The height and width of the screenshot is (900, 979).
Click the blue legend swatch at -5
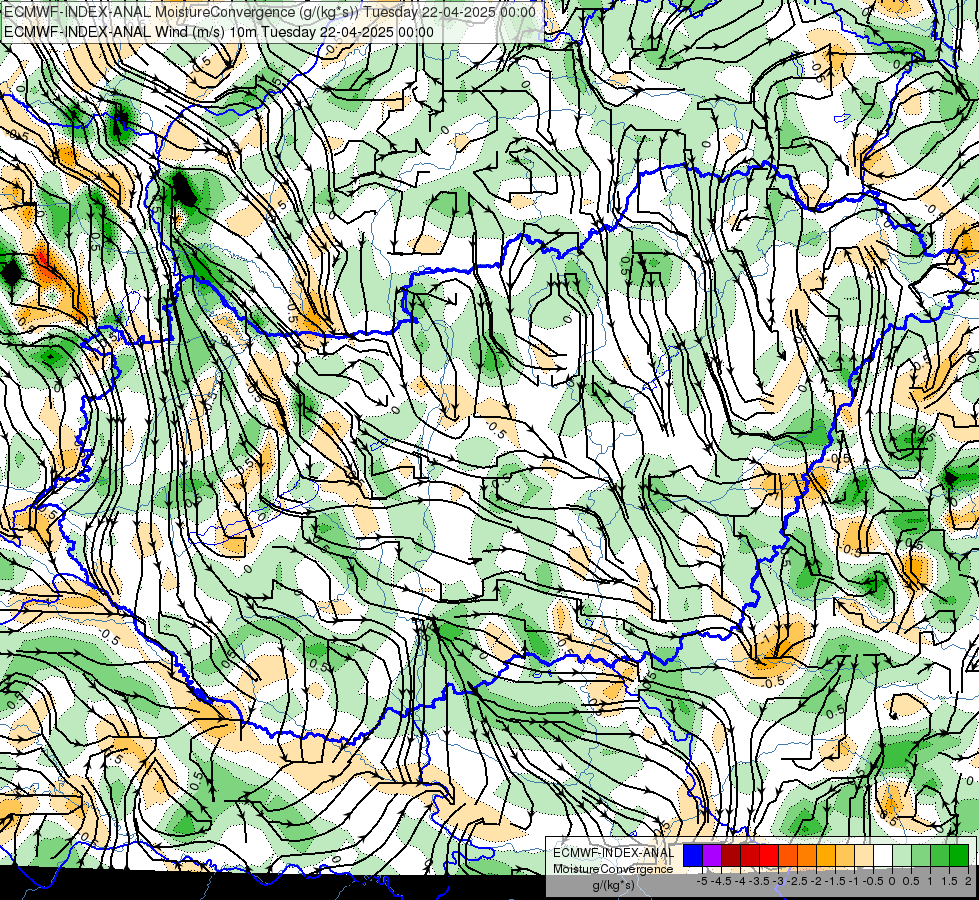[693, 856]
